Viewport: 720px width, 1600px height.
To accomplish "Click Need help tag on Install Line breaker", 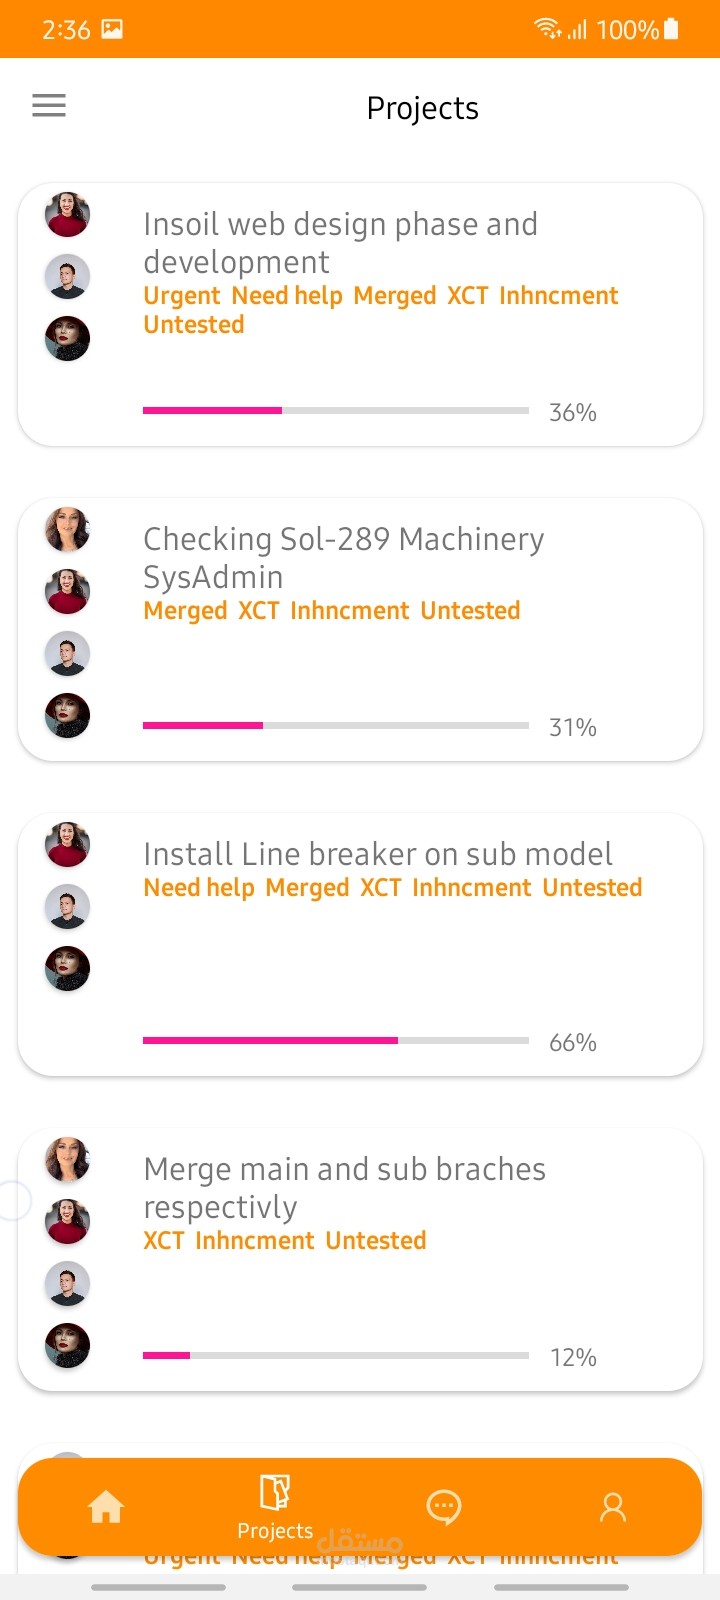I will pyautogui.click(x=199, y=888).
